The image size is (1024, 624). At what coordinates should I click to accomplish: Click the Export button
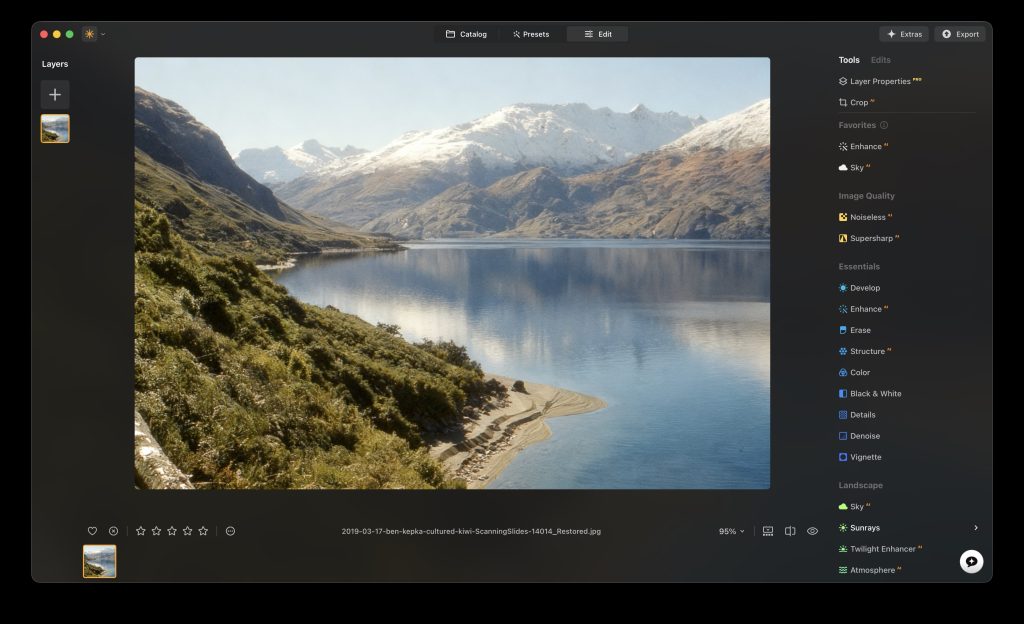coord(959,33)
